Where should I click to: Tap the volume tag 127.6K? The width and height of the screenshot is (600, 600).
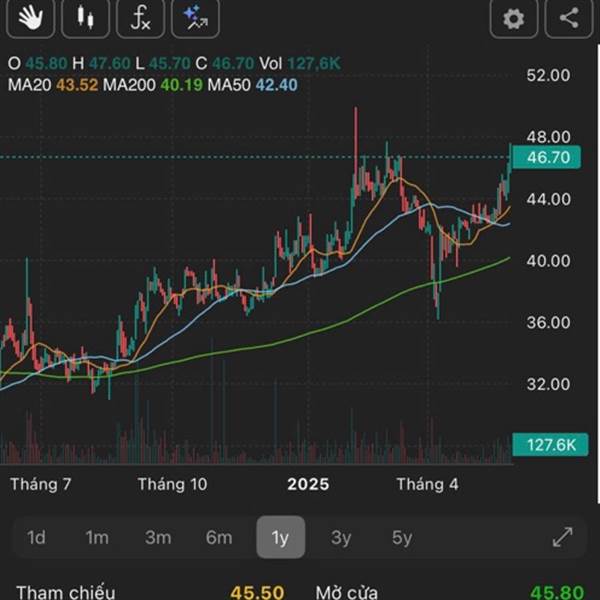coord(550,445)
